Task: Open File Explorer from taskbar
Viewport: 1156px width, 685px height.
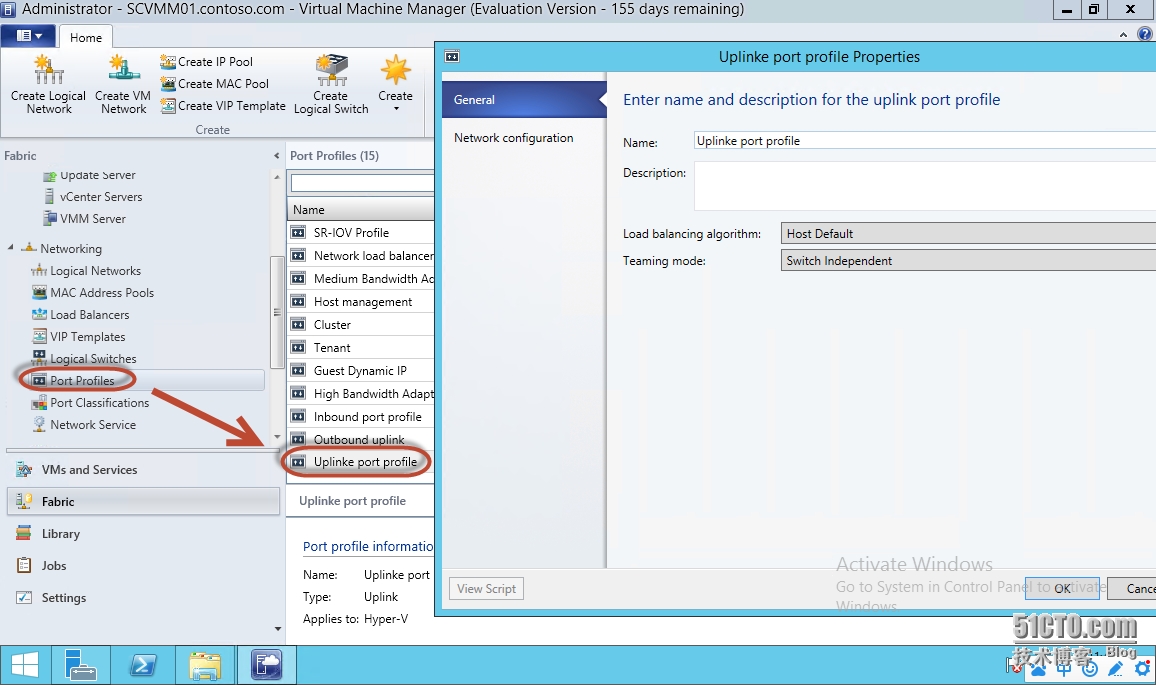Action: click(205, 665)
